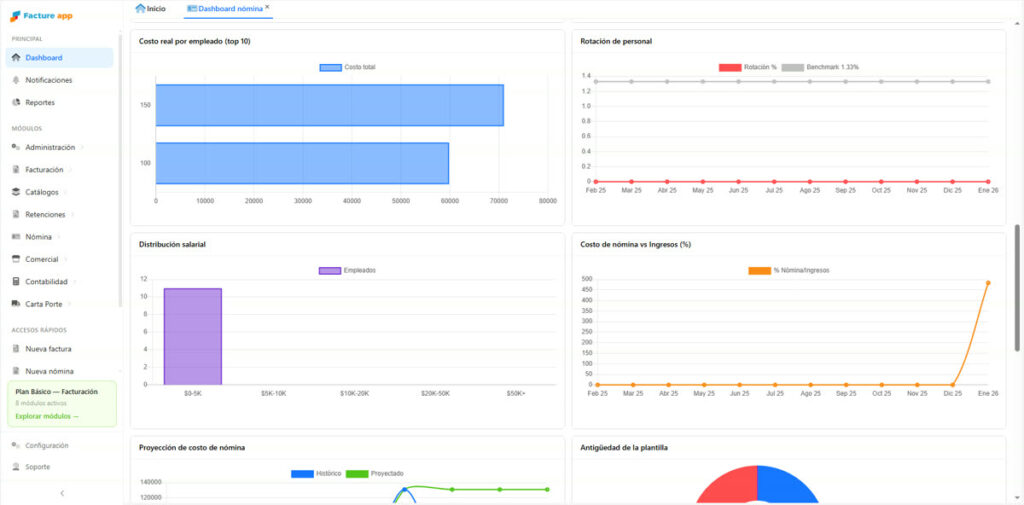
Task: Click the Nueva nómina shortcut icon
Action: coord(16,371)
